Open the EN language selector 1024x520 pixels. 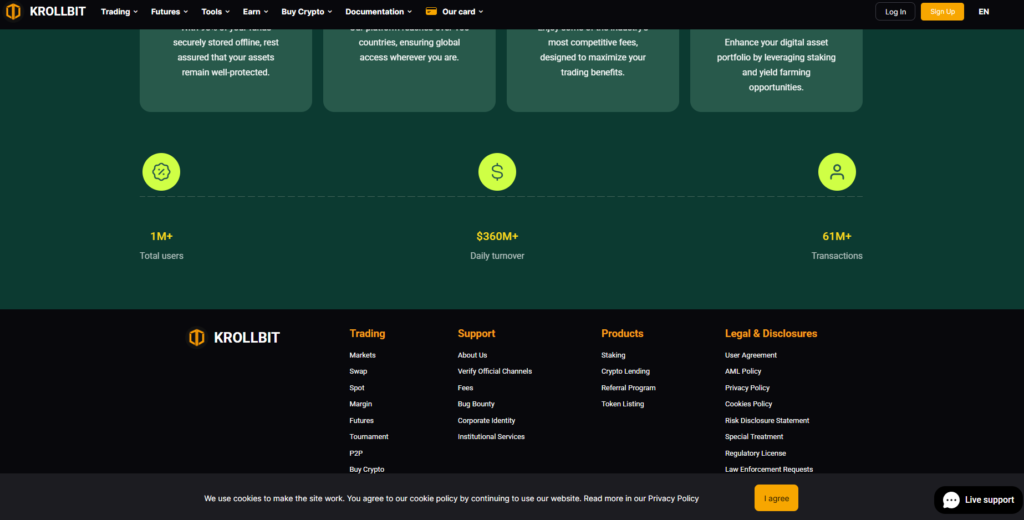984,12
